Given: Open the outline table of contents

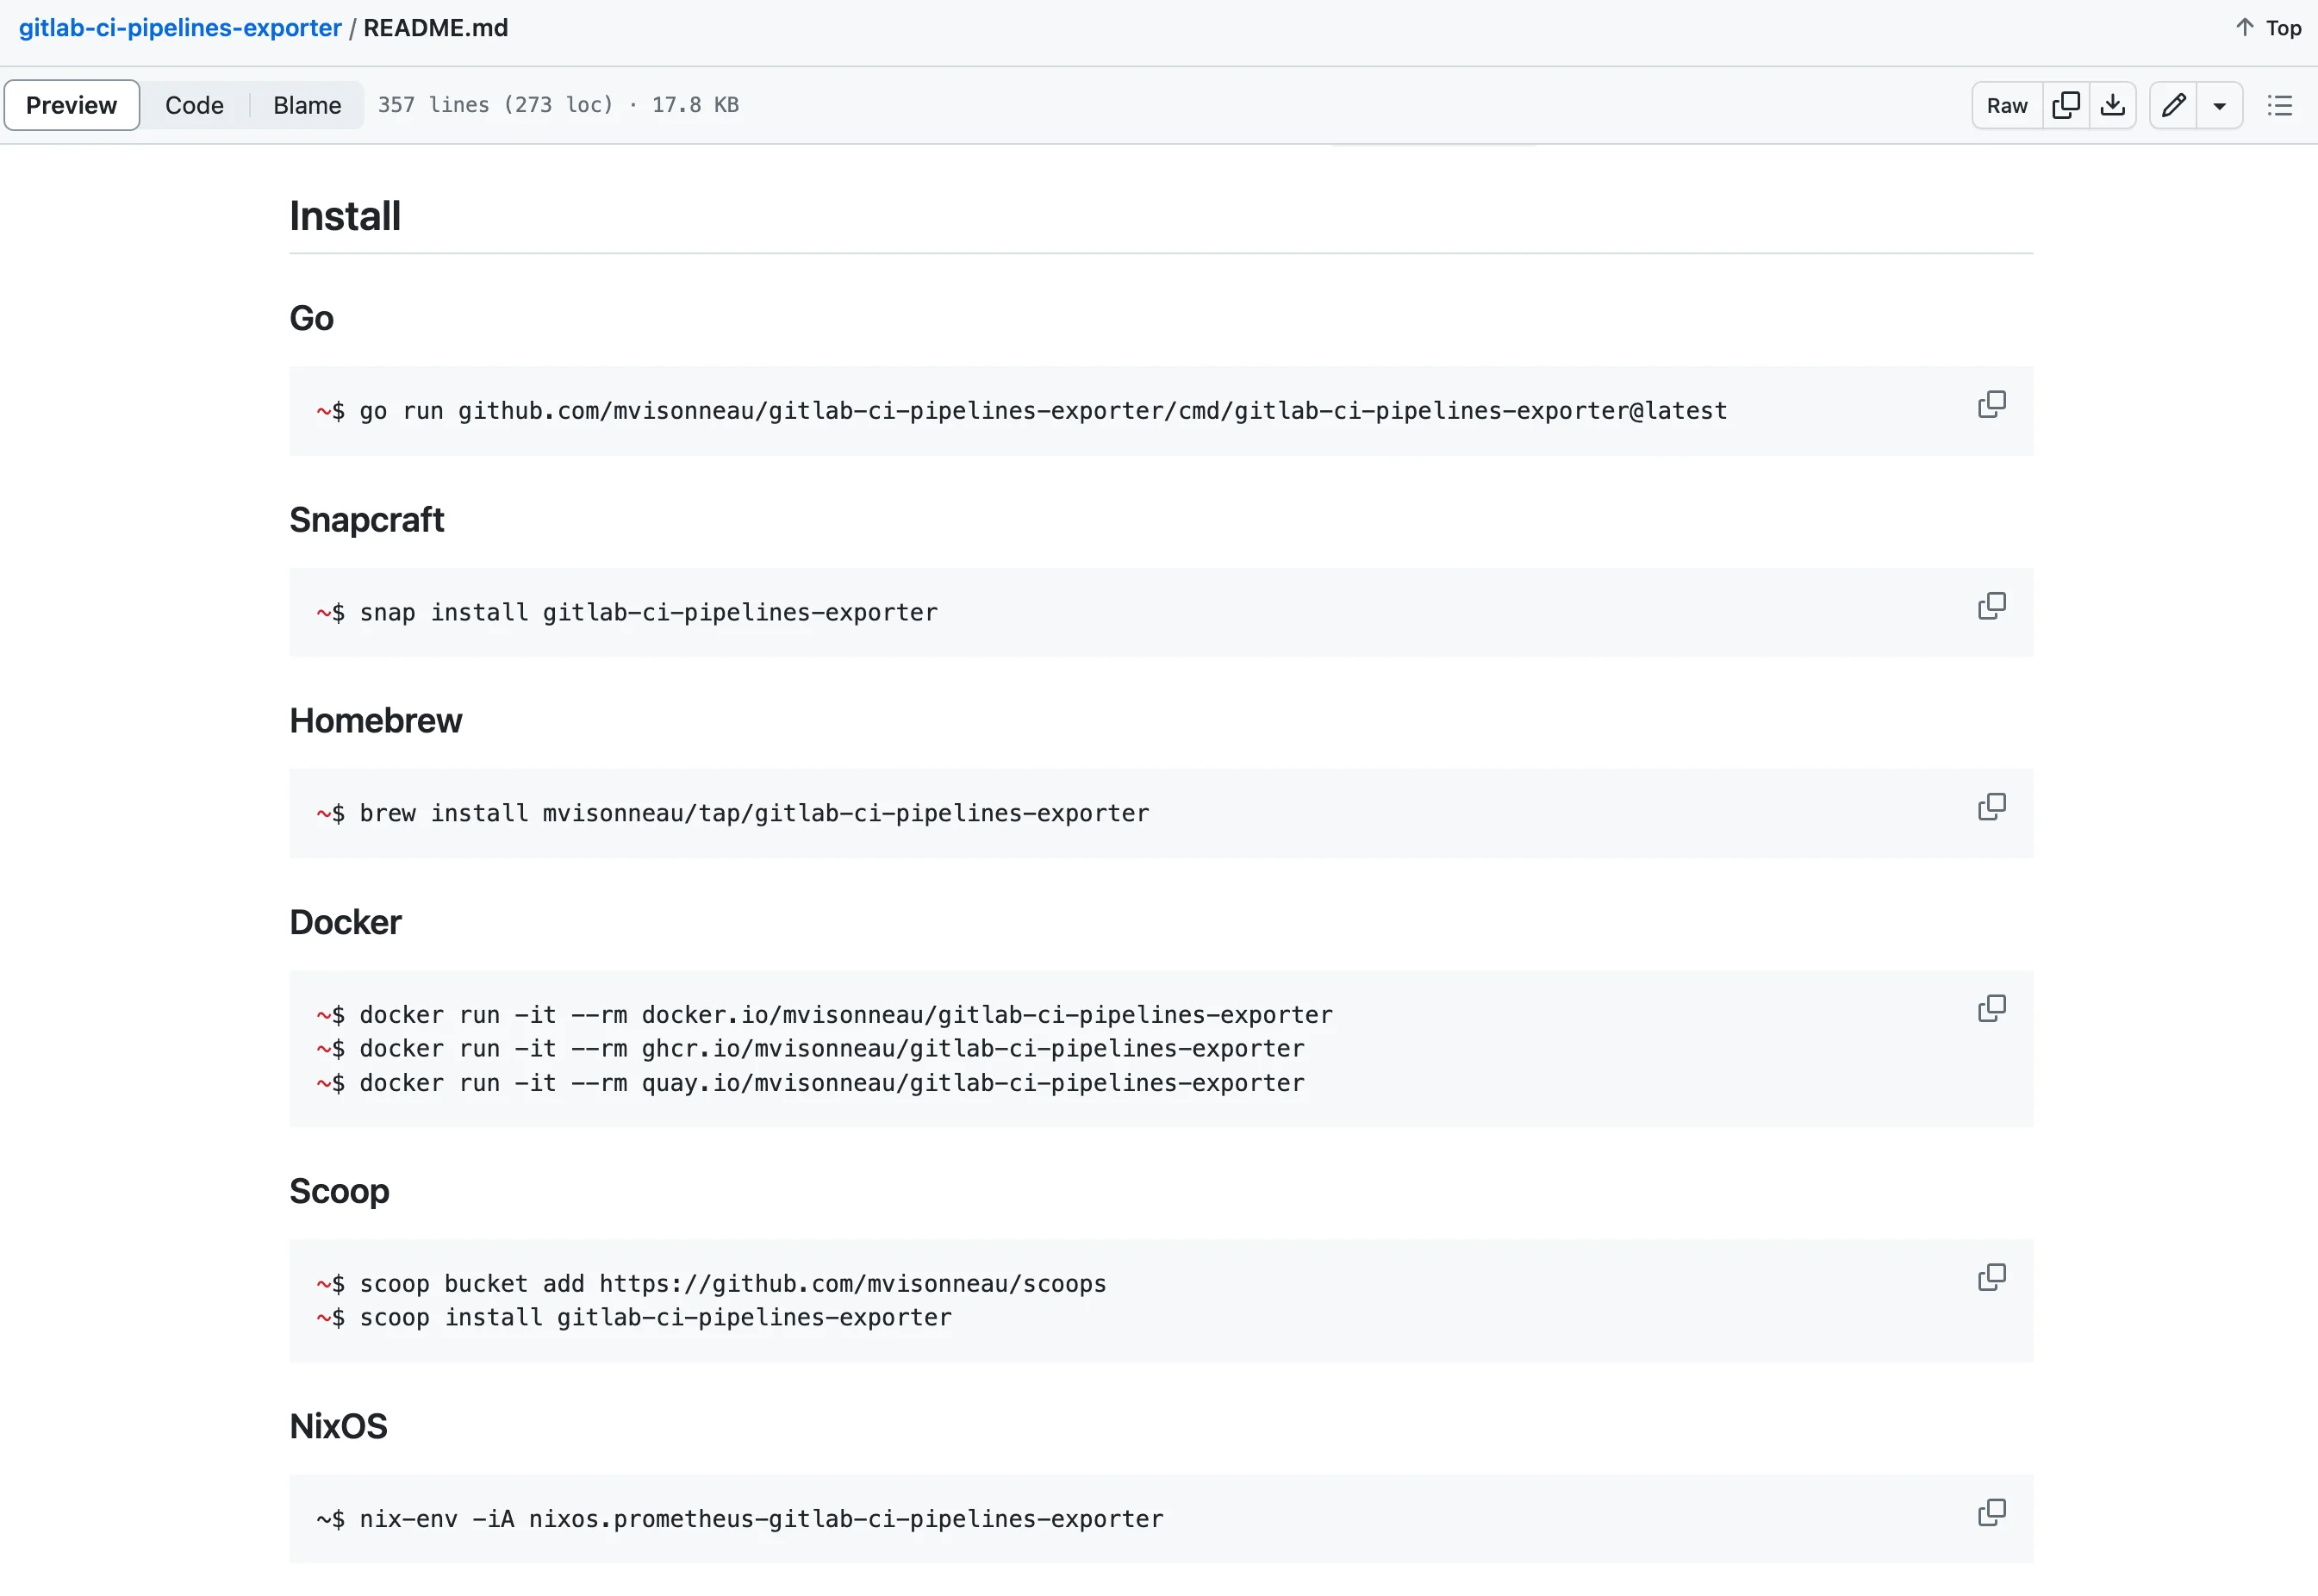Looking at the screenshot, I should [2279, 105].
